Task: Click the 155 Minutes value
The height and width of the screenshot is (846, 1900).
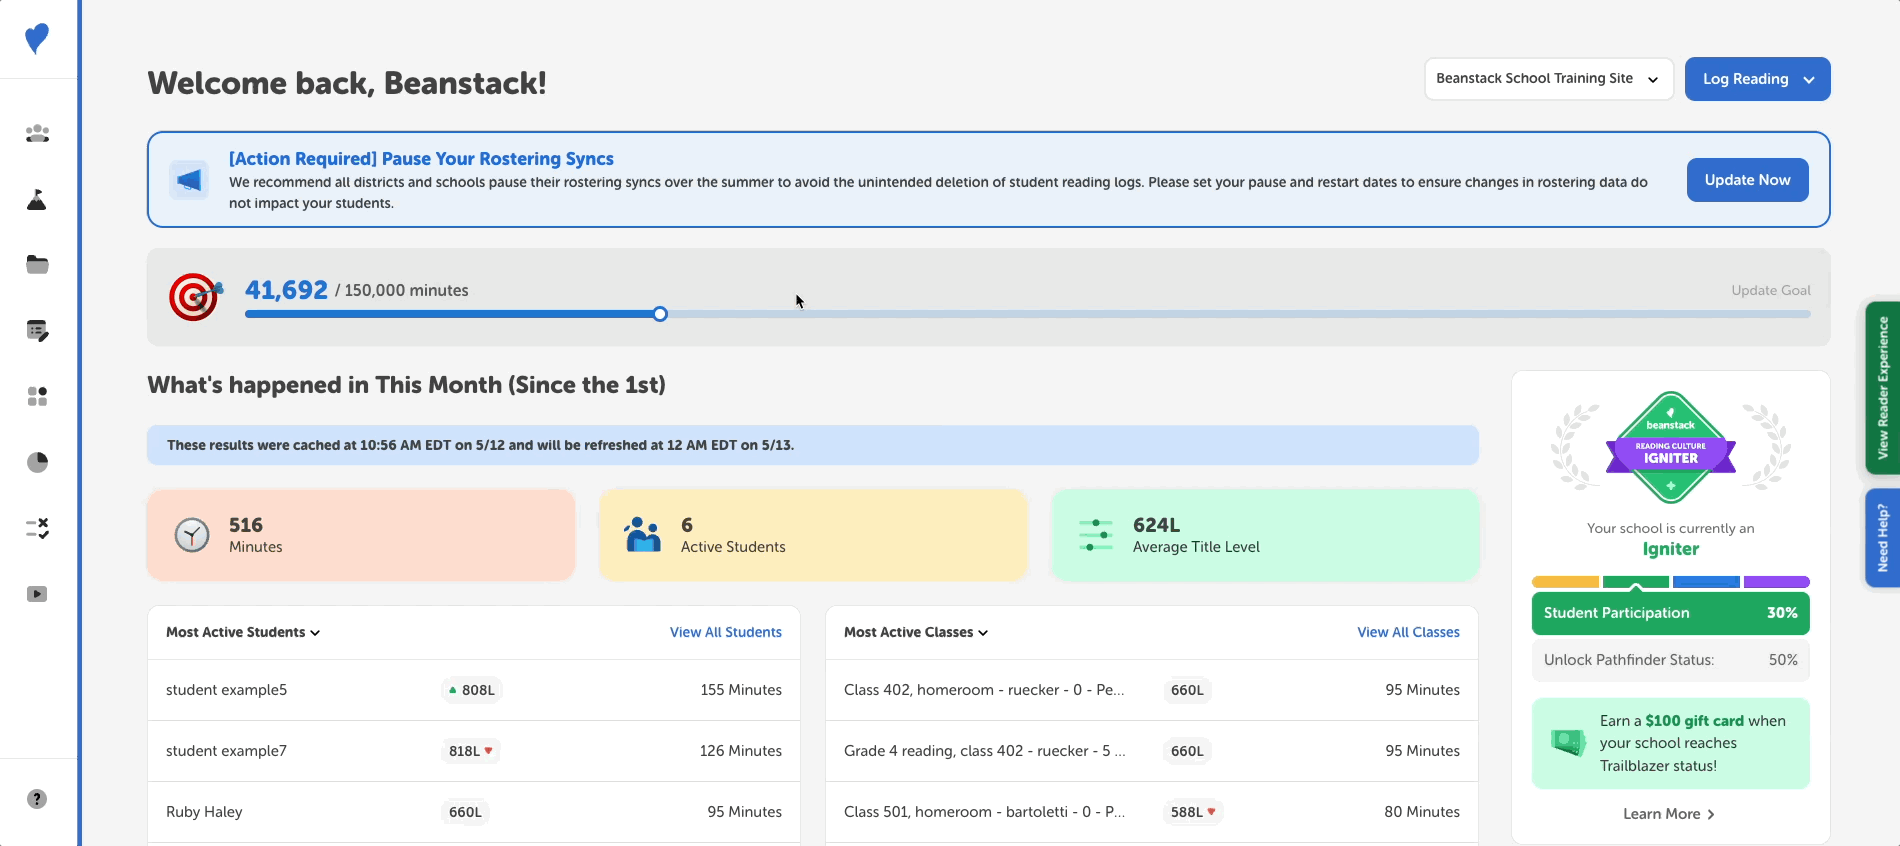Action: coord(741,690)
